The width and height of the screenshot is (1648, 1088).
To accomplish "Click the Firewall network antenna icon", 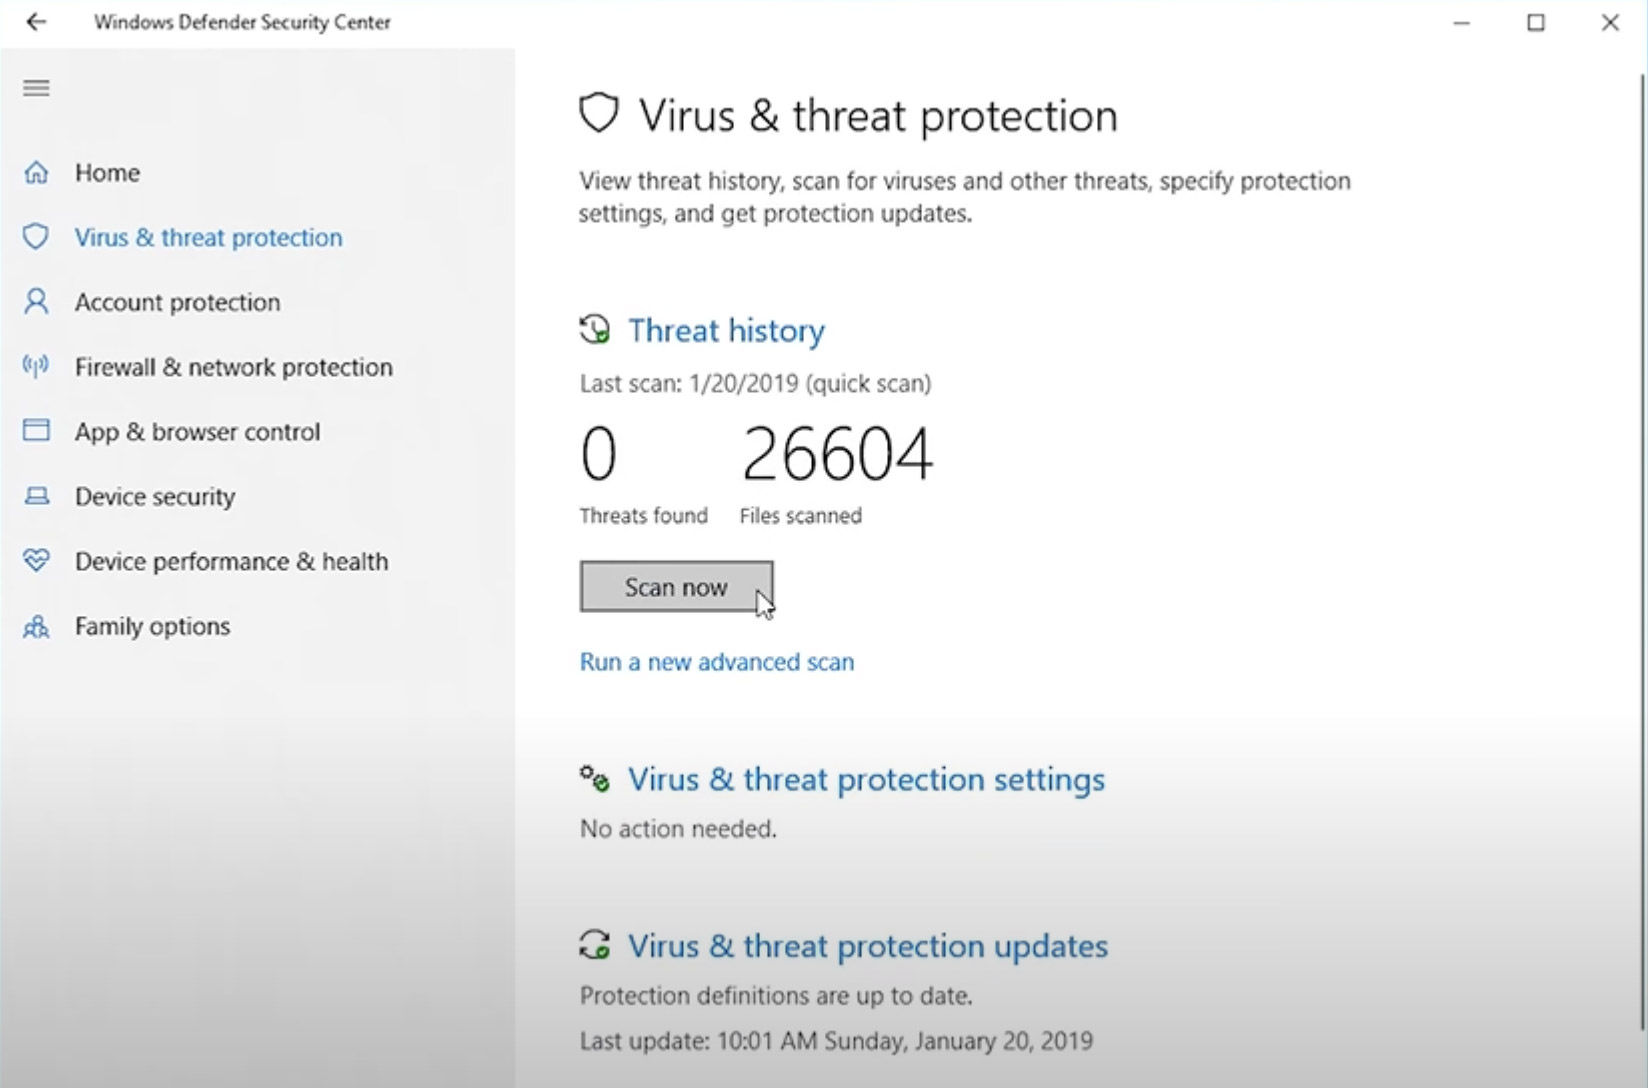I will pyautogui.click(x=36, y=367).
